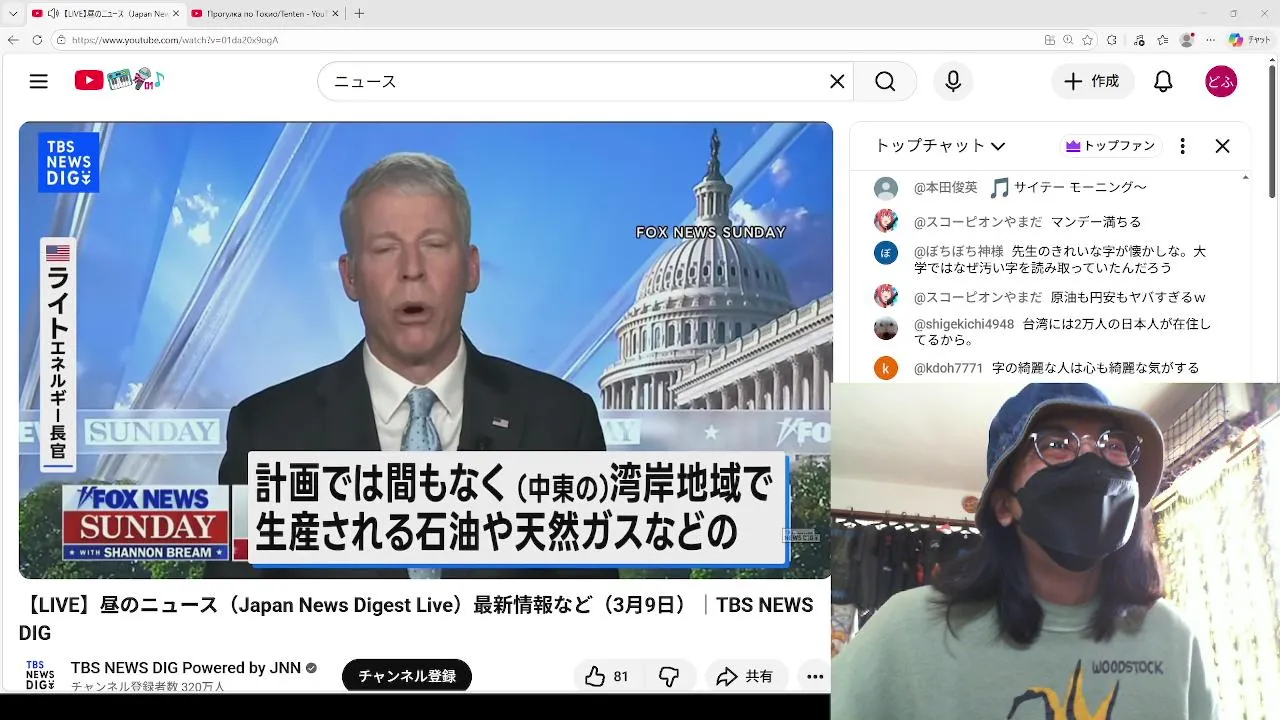This screenshot has width=1280, height=720.
Task: Click chat message マンデー満ちる
Action: pyautogui.click(x=1096, y=222)
